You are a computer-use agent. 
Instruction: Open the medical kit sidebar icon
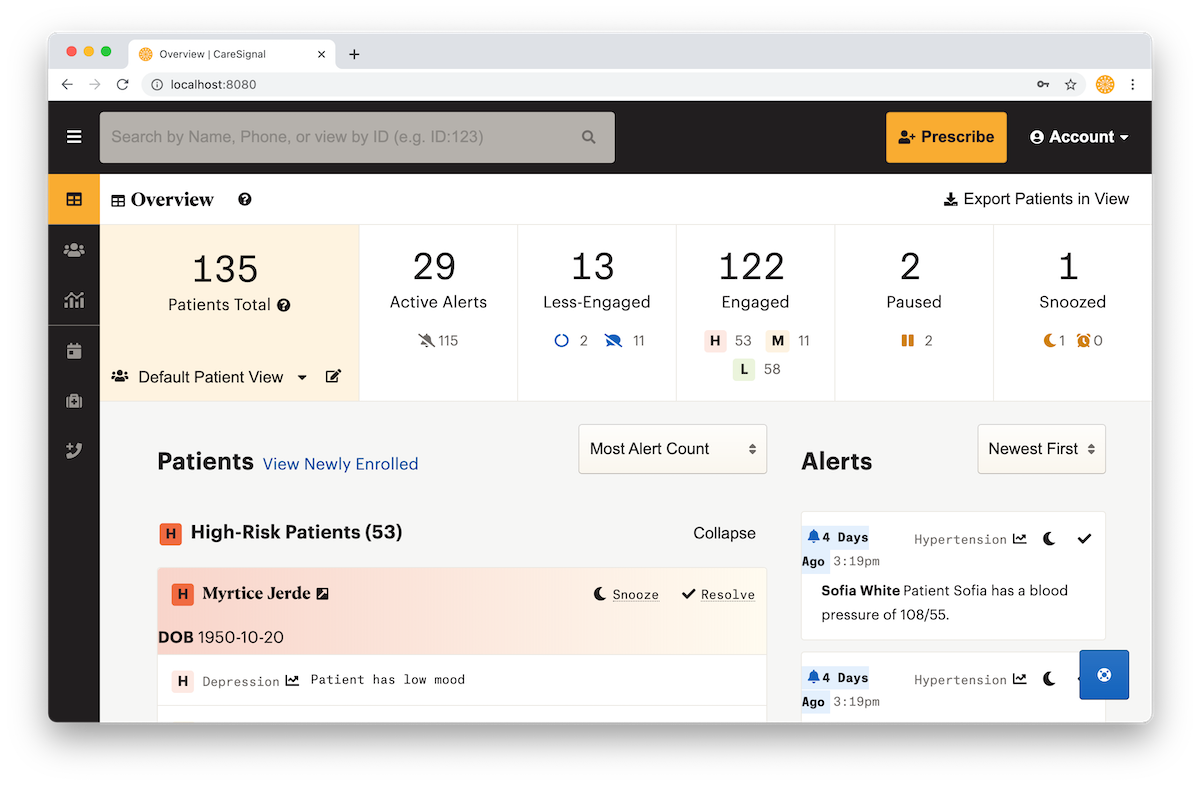click(74, 401)
